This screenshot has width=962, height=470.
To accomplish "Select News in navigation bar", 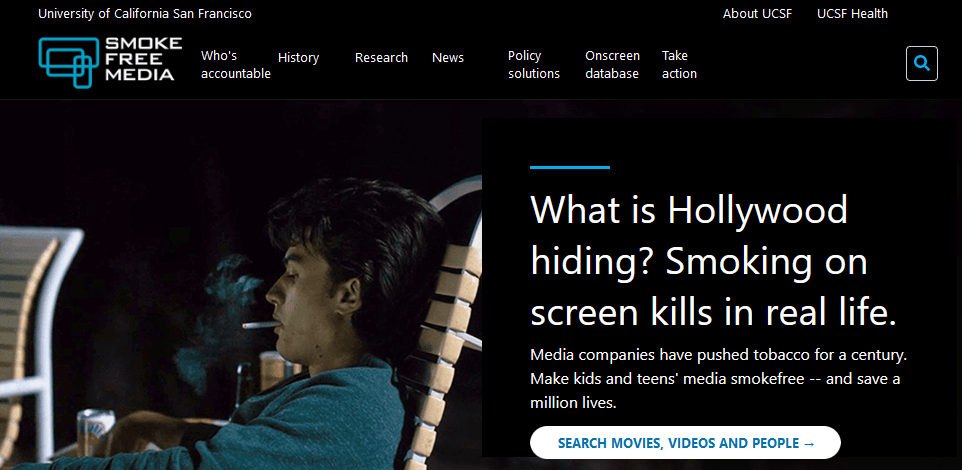I will pos(448,58).
